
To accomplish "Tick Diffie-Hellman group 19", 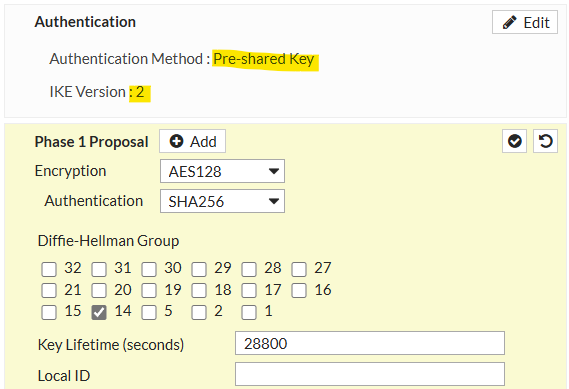I will (149, 290).
